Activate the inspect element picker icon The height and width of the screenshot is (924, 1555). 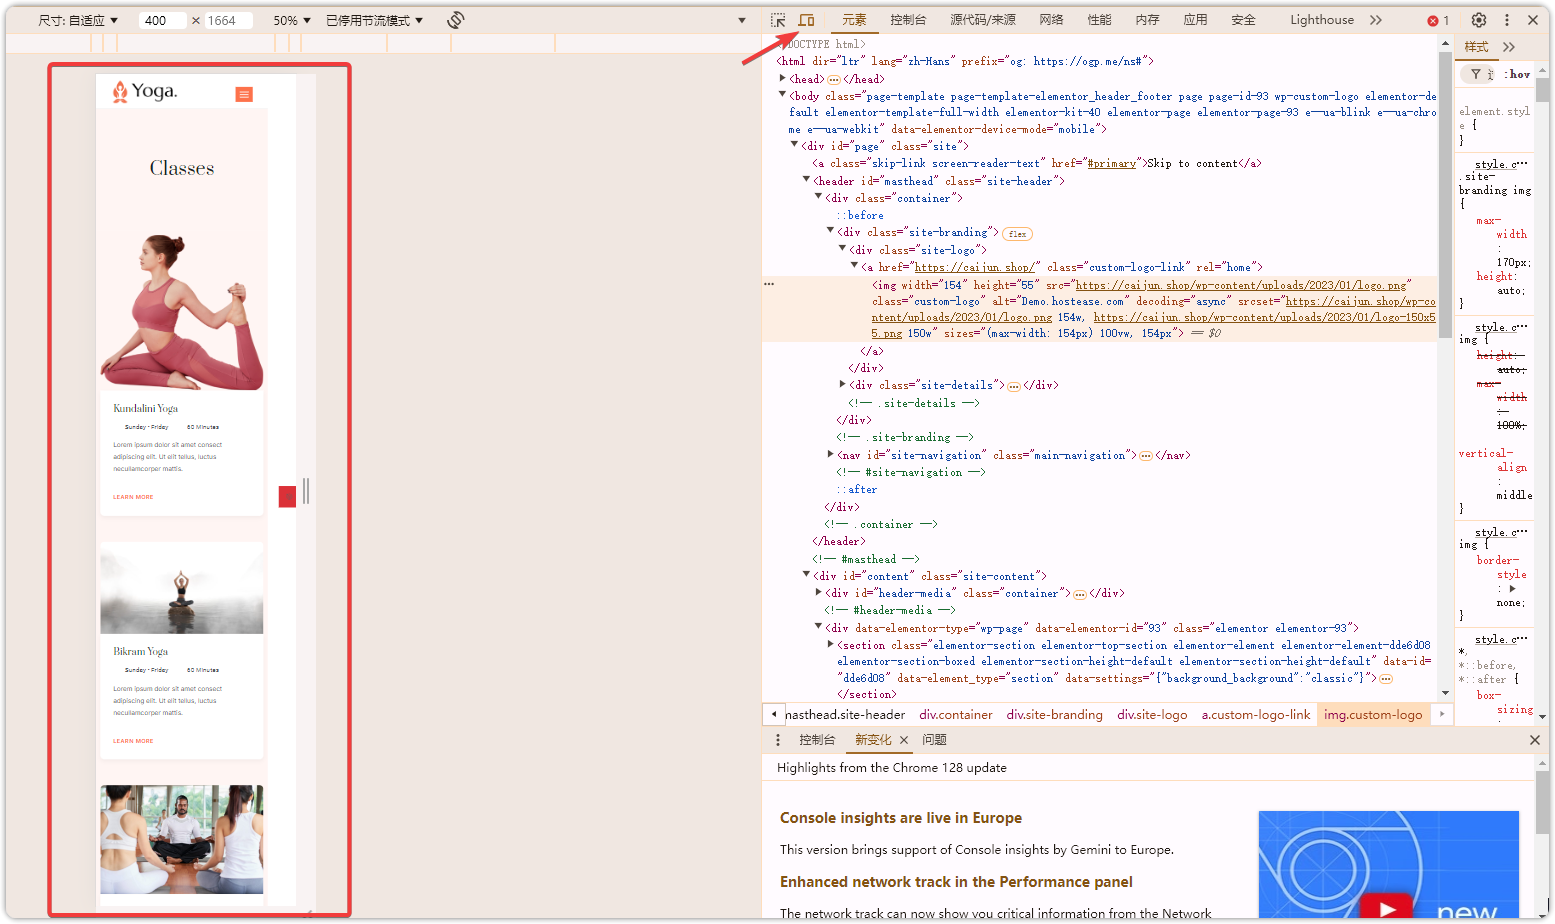(x=778, y=20)
